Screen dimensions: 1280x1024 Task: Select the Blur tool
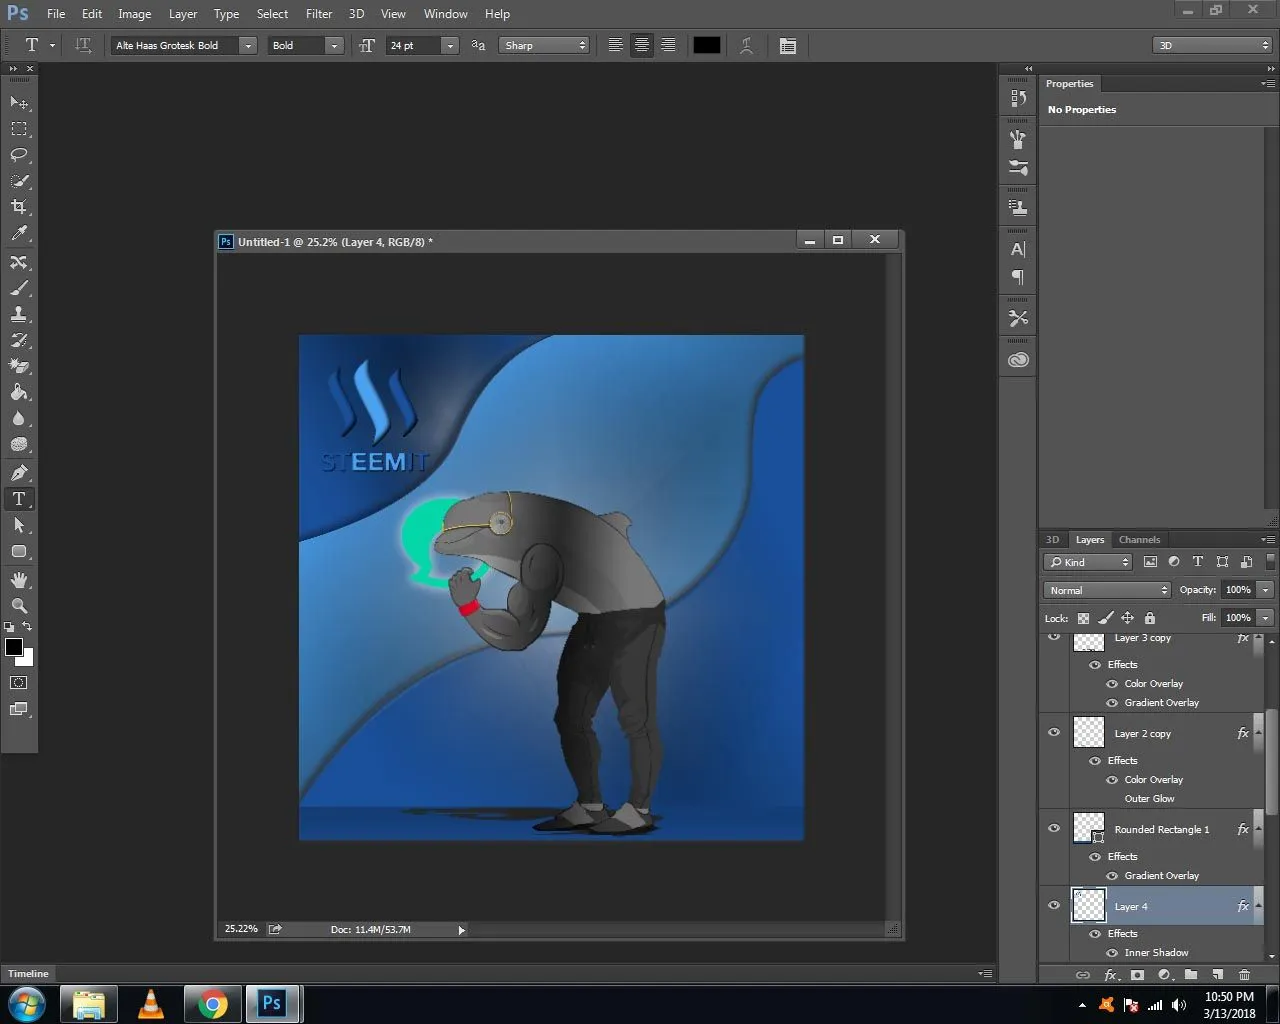point(19,418)
